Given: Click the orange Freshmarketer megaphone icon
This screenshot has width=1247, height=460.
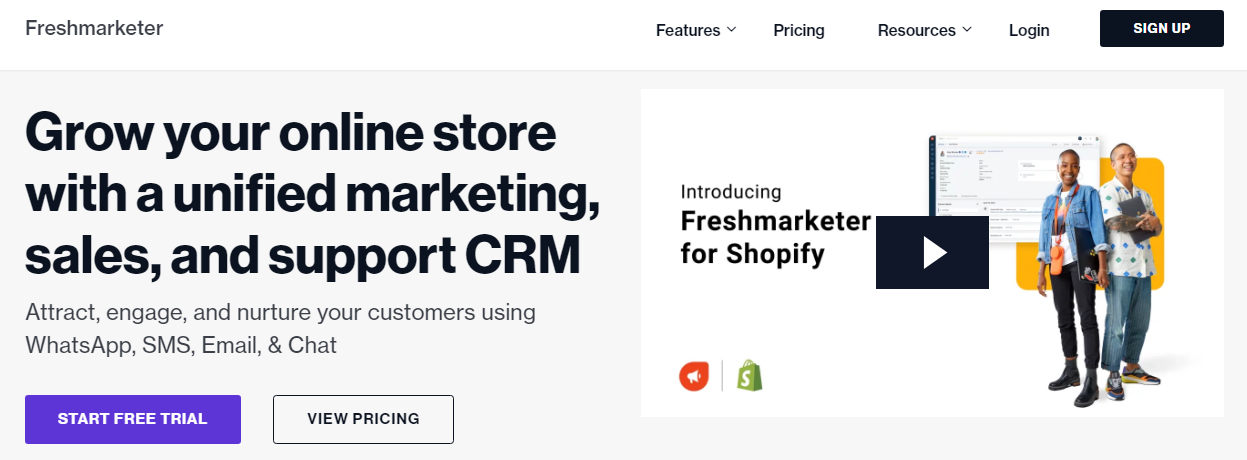Looking at the screenshot, I should (694, 376).
